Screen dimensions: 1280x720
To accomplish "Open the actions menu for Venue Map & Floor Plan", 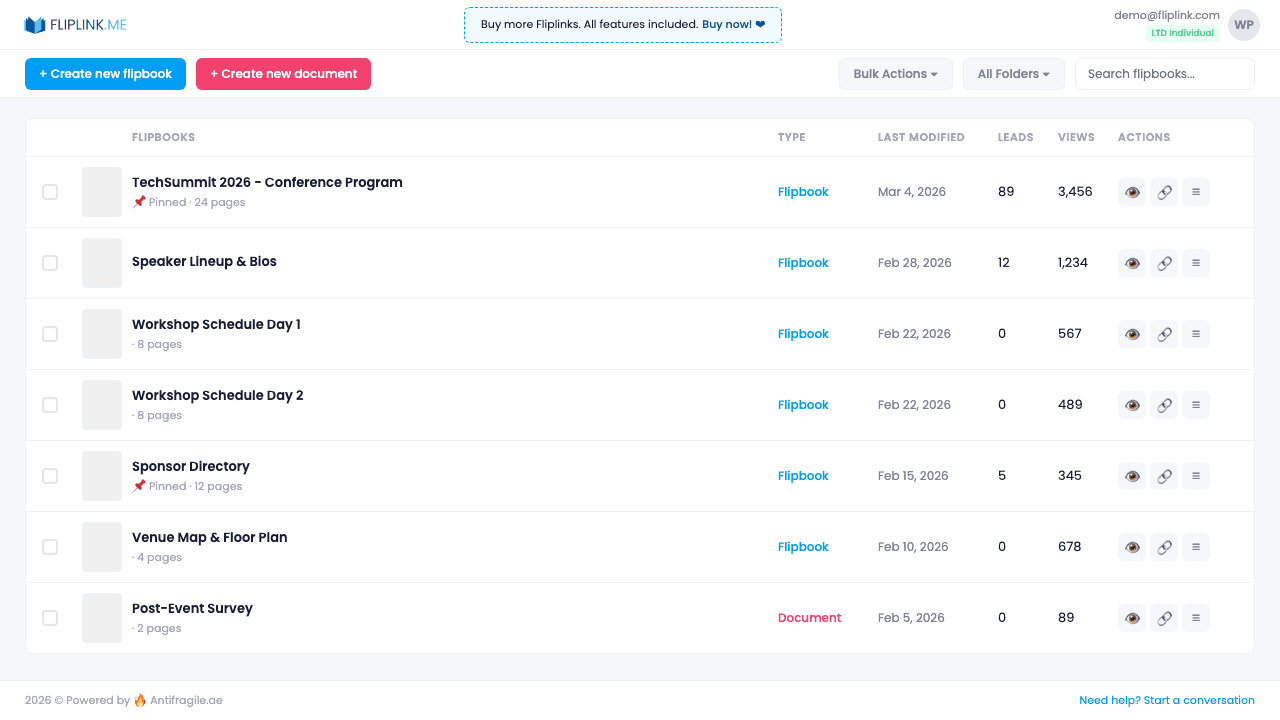I will [1195, 546].
